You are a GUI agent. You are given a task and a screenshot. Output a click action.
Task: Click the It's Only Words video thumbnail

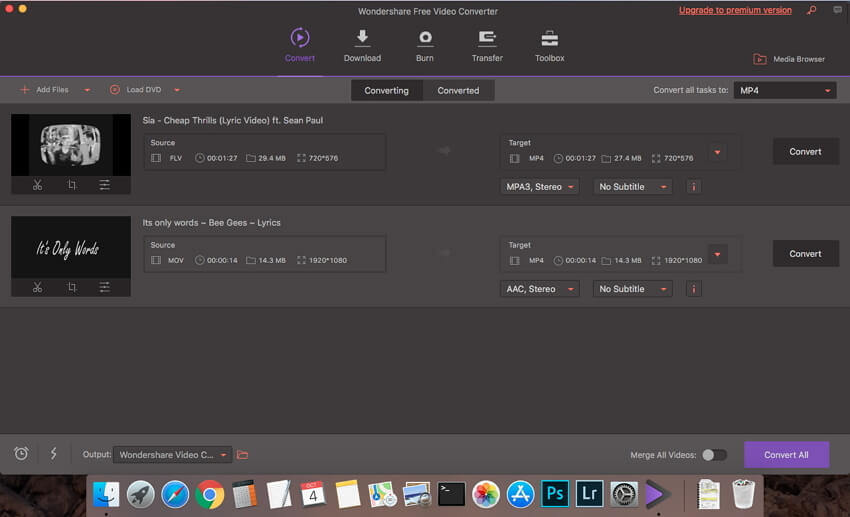tap(71, 247)
